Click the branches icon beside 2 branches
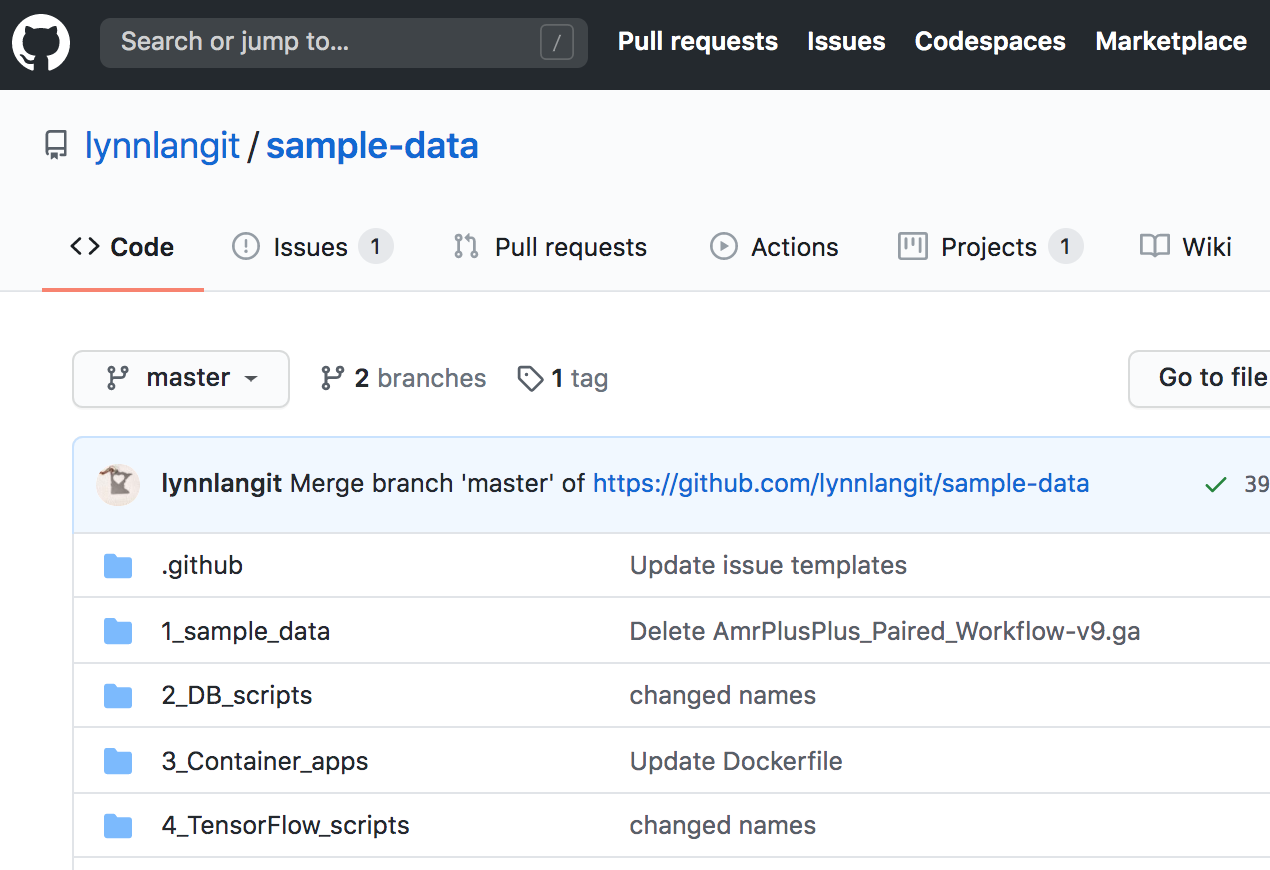The width and height of the screenshot is (1270, 870). coord(332,378)
